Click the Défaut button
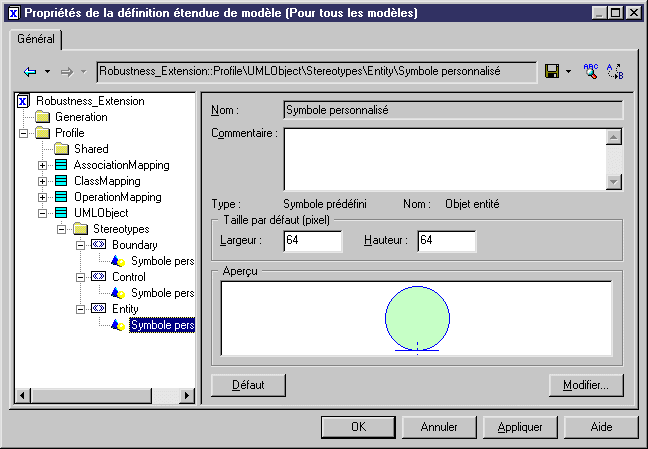 248,385
